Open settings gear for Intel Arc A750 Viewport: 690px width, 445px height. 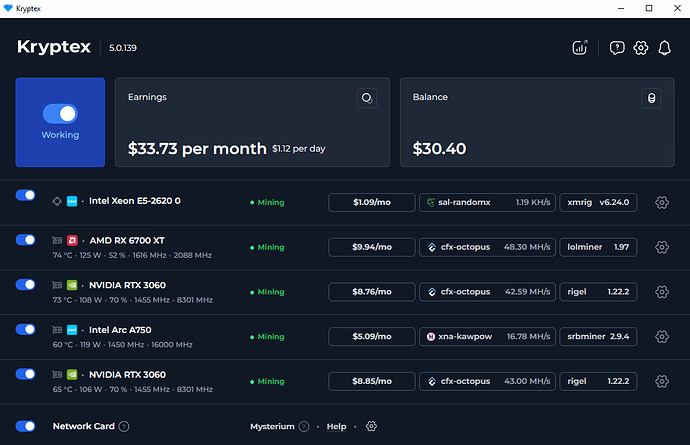point(662,336)
